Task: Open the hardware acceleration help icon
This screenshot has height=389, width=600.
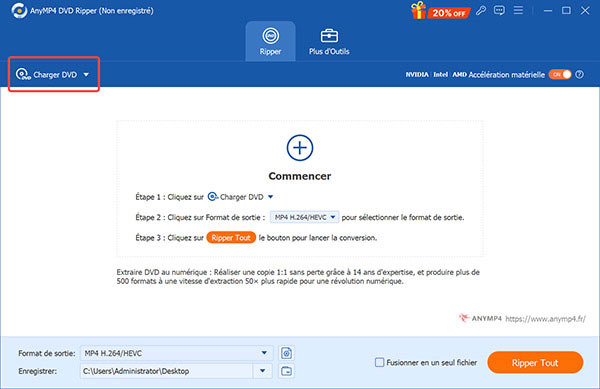Action: [x=580, y=75]
